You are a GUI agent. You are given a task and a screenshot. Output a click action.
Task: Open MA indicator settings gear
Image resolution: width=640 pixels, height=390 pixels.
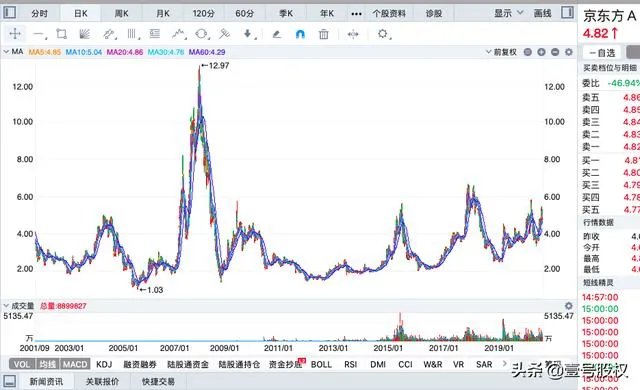[x=569, y=52]
